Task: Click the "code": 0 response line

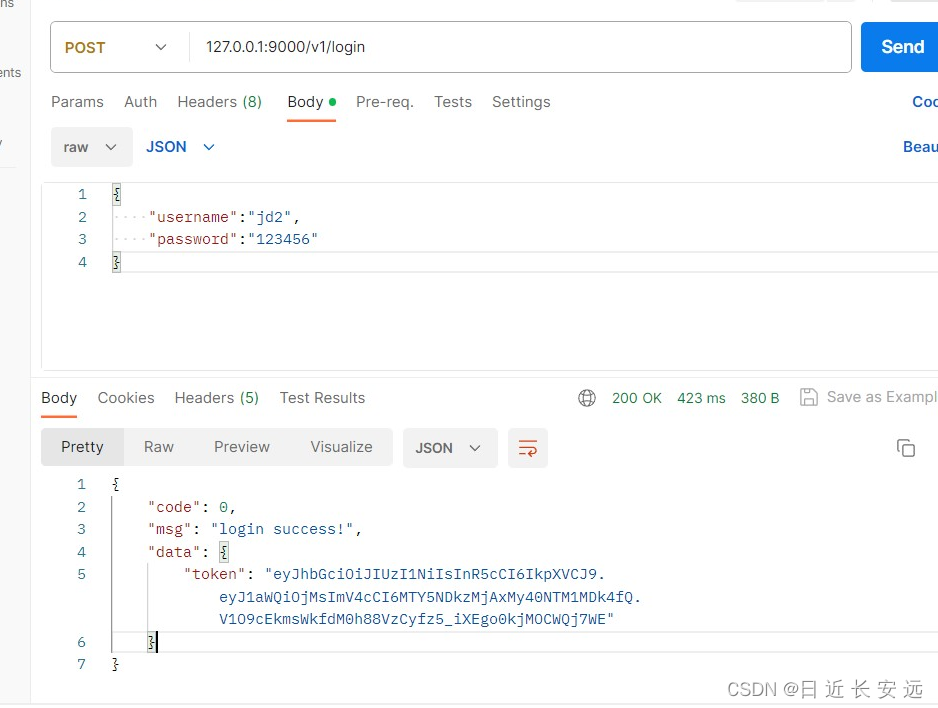Action: [x=192, y=507]
